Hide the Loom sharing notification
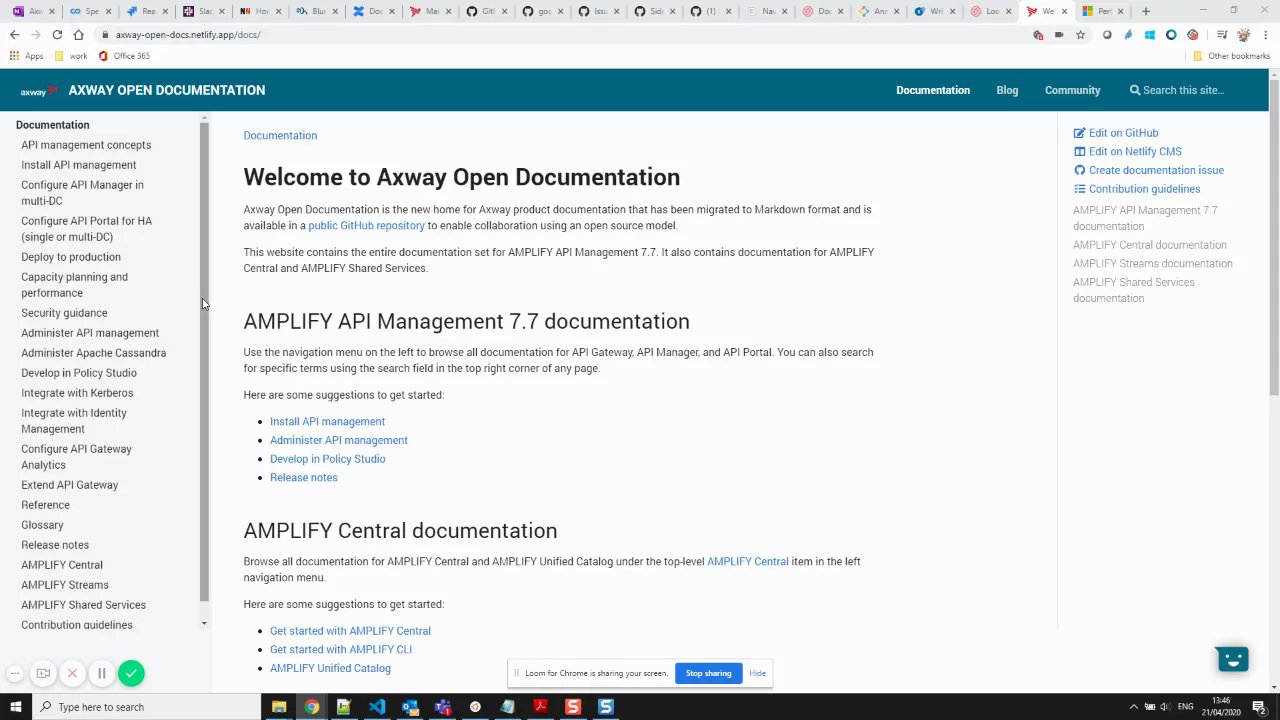Viewport: 1280px width, 720px height. click(x=757, y=673)
